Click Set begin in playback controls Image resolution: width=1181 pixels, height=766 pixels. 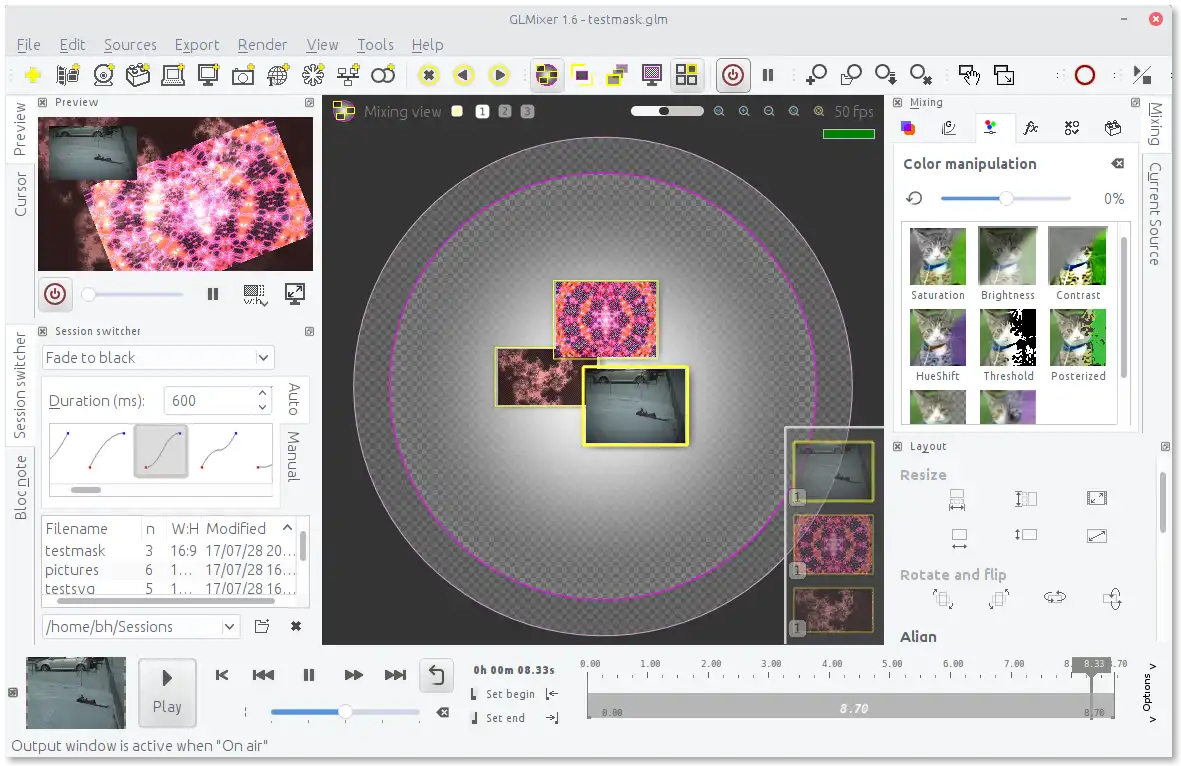click(x=510, y=694)
